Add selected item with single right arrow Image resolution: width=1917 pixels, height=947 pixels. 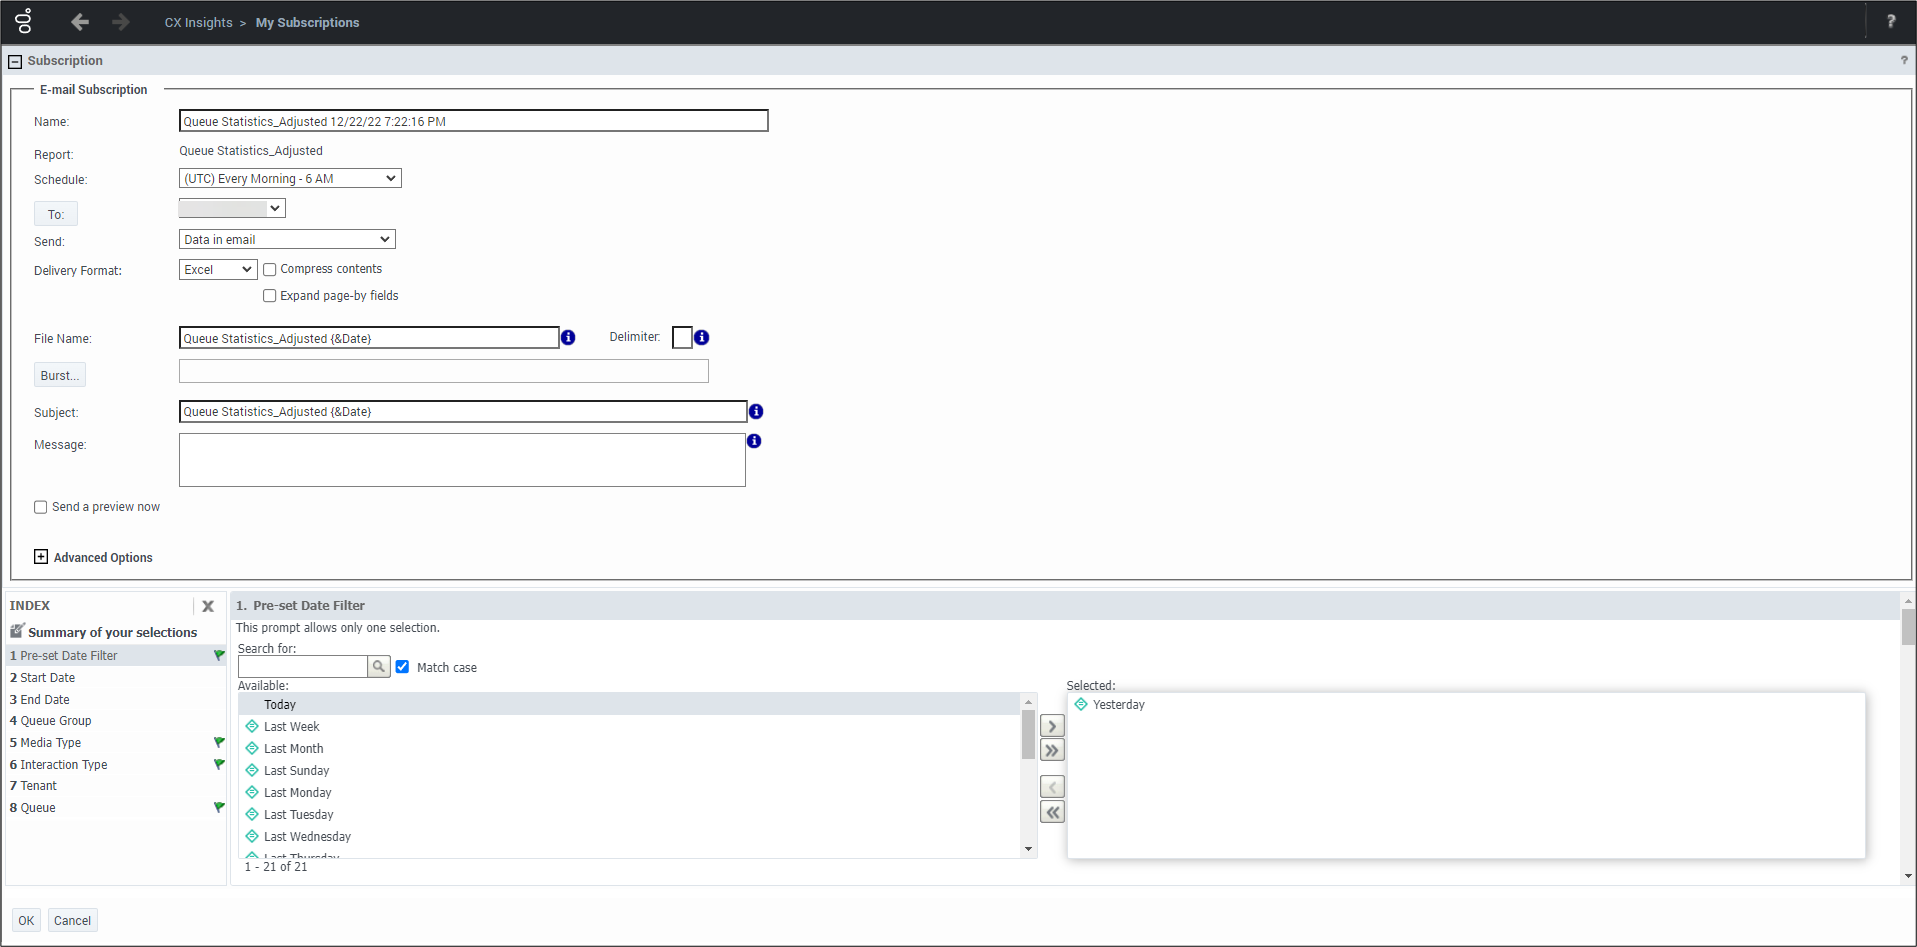tap(1052, 726)
